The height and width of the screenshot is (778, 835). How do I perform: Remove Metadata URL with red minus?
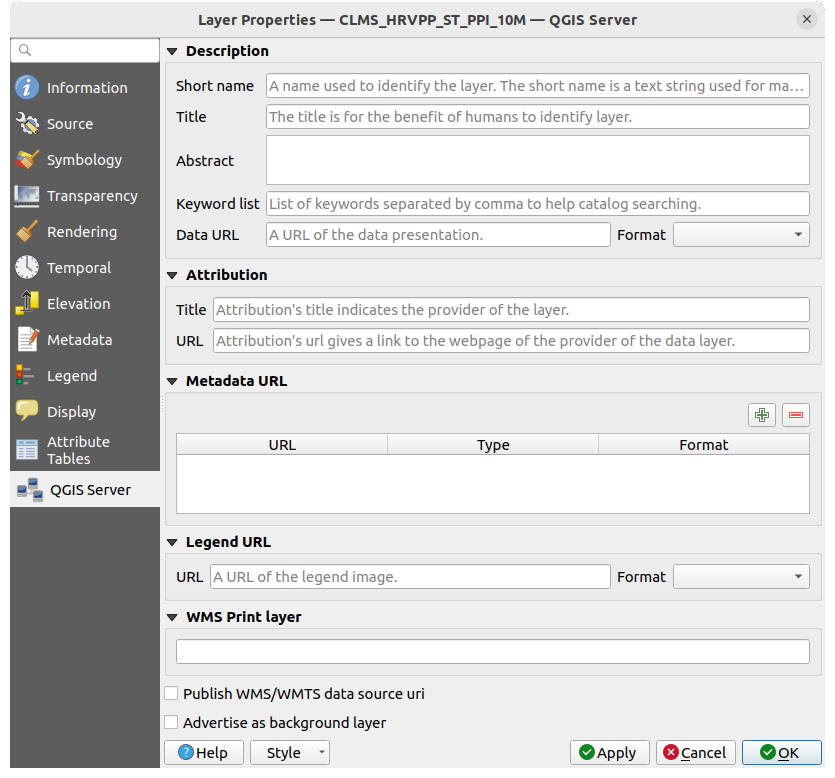click(x=796, y=415)
